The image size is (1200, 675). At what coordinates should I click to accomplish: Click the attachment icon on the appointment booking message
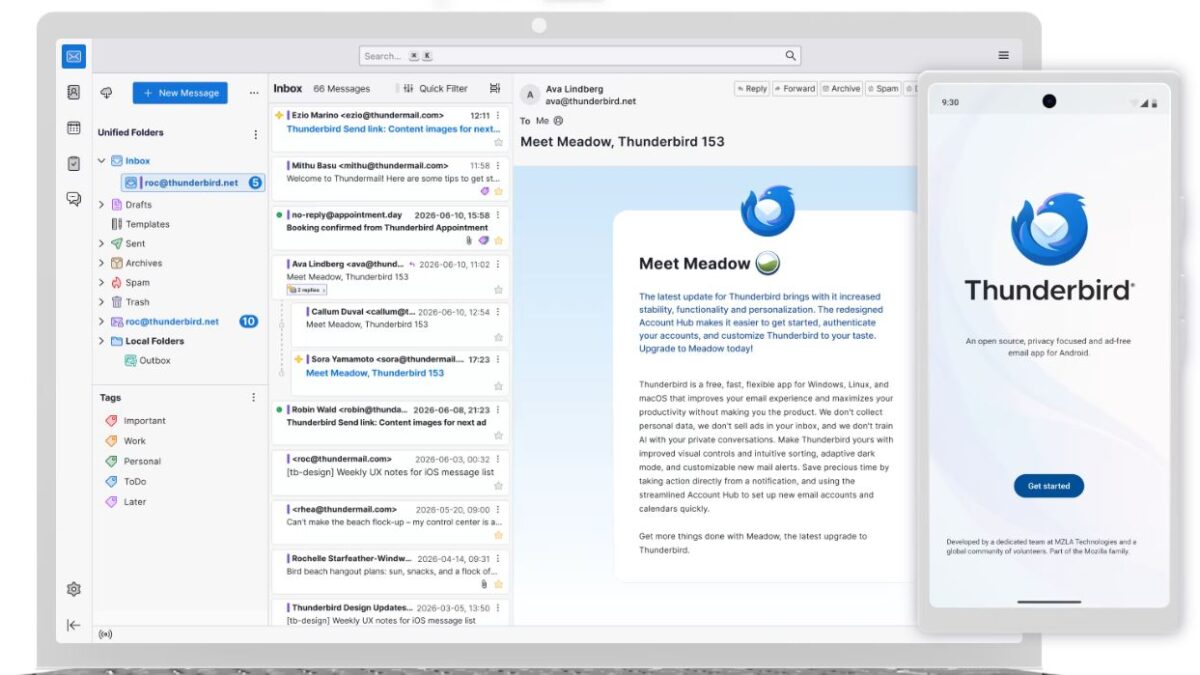click(469, 241)
